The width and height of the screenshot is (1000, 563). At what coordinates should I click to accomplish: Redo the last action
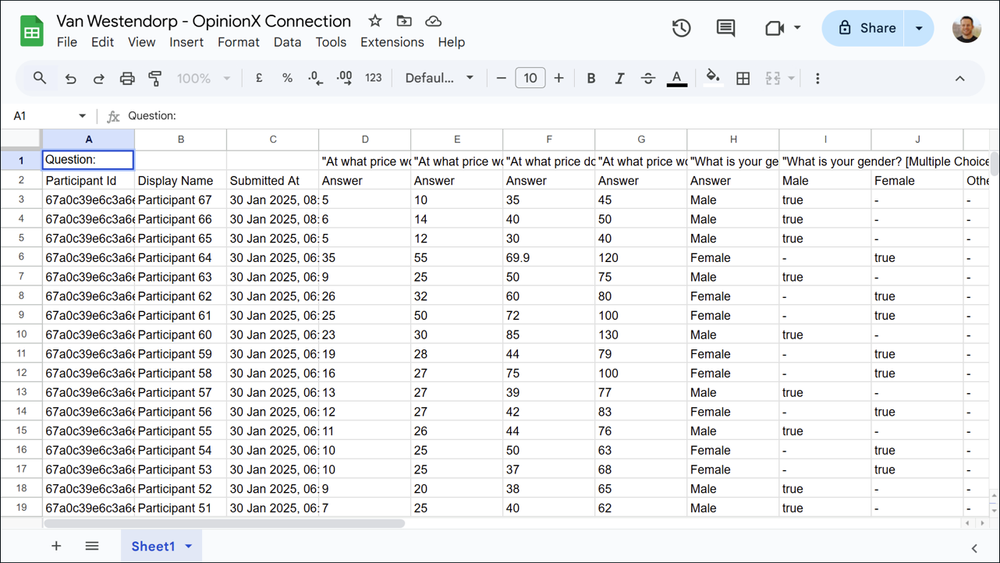pos(98,78)
